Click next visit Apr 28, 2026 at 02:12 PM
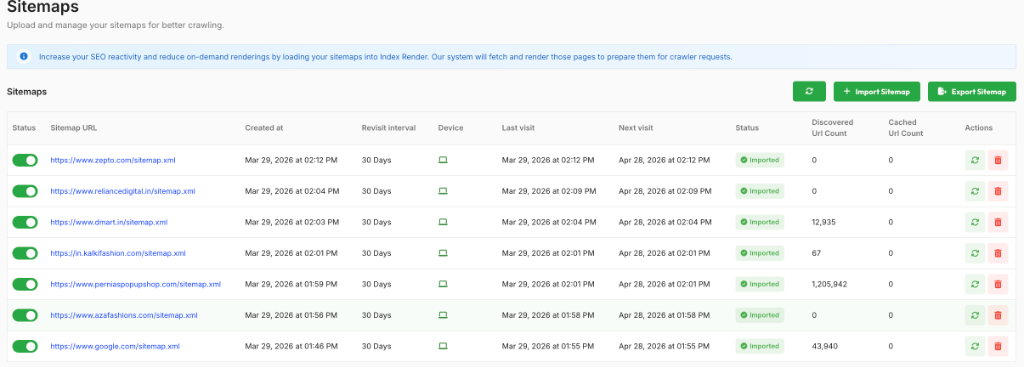The height and width of the screenshot is (367, 1024). point(664,160)
